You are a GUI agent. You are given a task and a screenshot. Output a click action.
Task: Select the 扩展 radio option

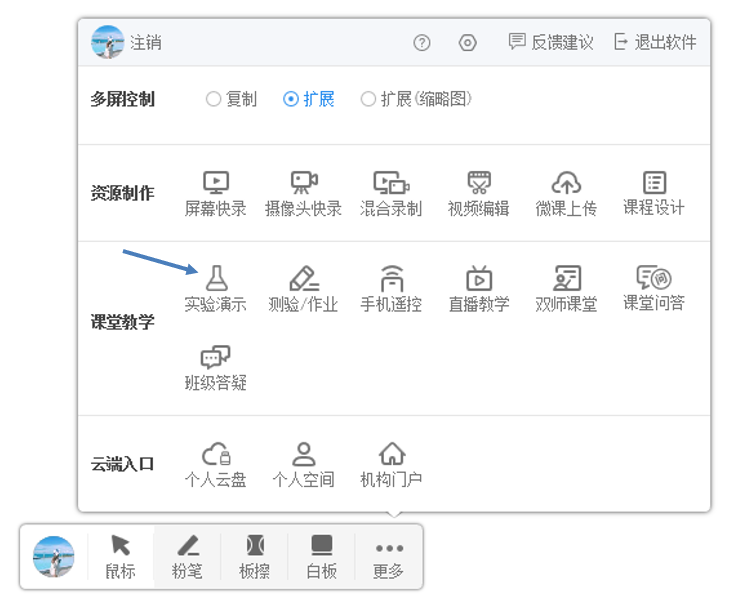(291, 99)
